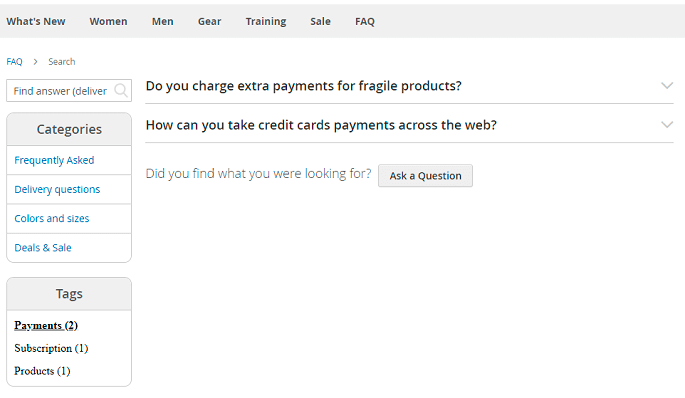Image resolution: width=685 pixels, height=398 pixels.
Task: Select FAQ in the top navigation
Action: [365, 21]
